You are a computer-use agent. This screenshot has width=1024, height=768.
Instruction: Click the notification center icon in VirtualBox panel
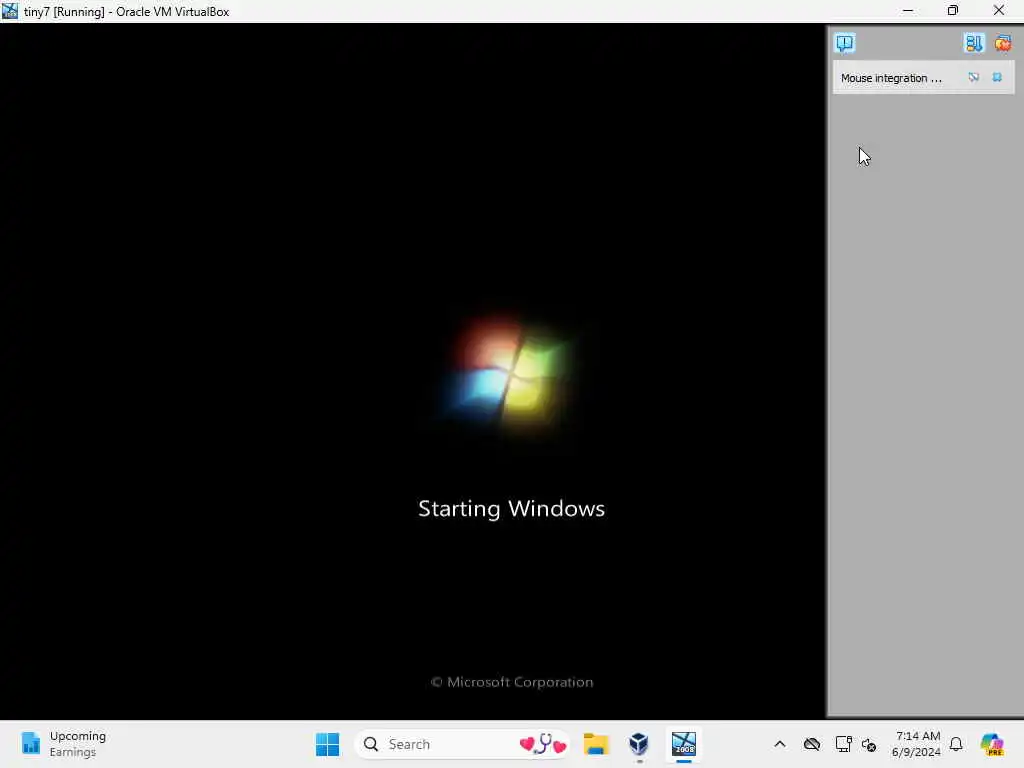coord(844,43)
